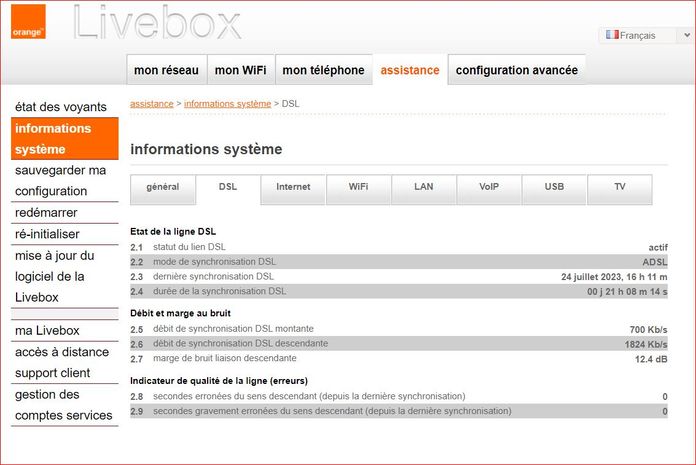This screenshot has width=696, height=465.
Task: Click the actif status value
Action: [658, 248]
